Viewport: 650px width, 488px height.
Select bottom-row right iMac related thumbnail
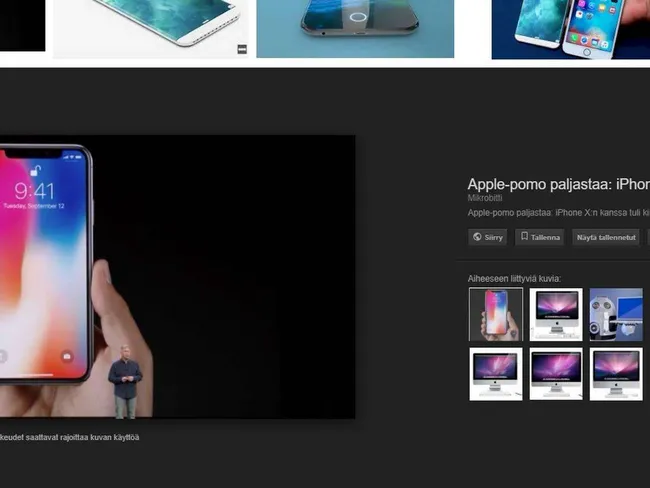pyautogui.click(x=616, y=373)
